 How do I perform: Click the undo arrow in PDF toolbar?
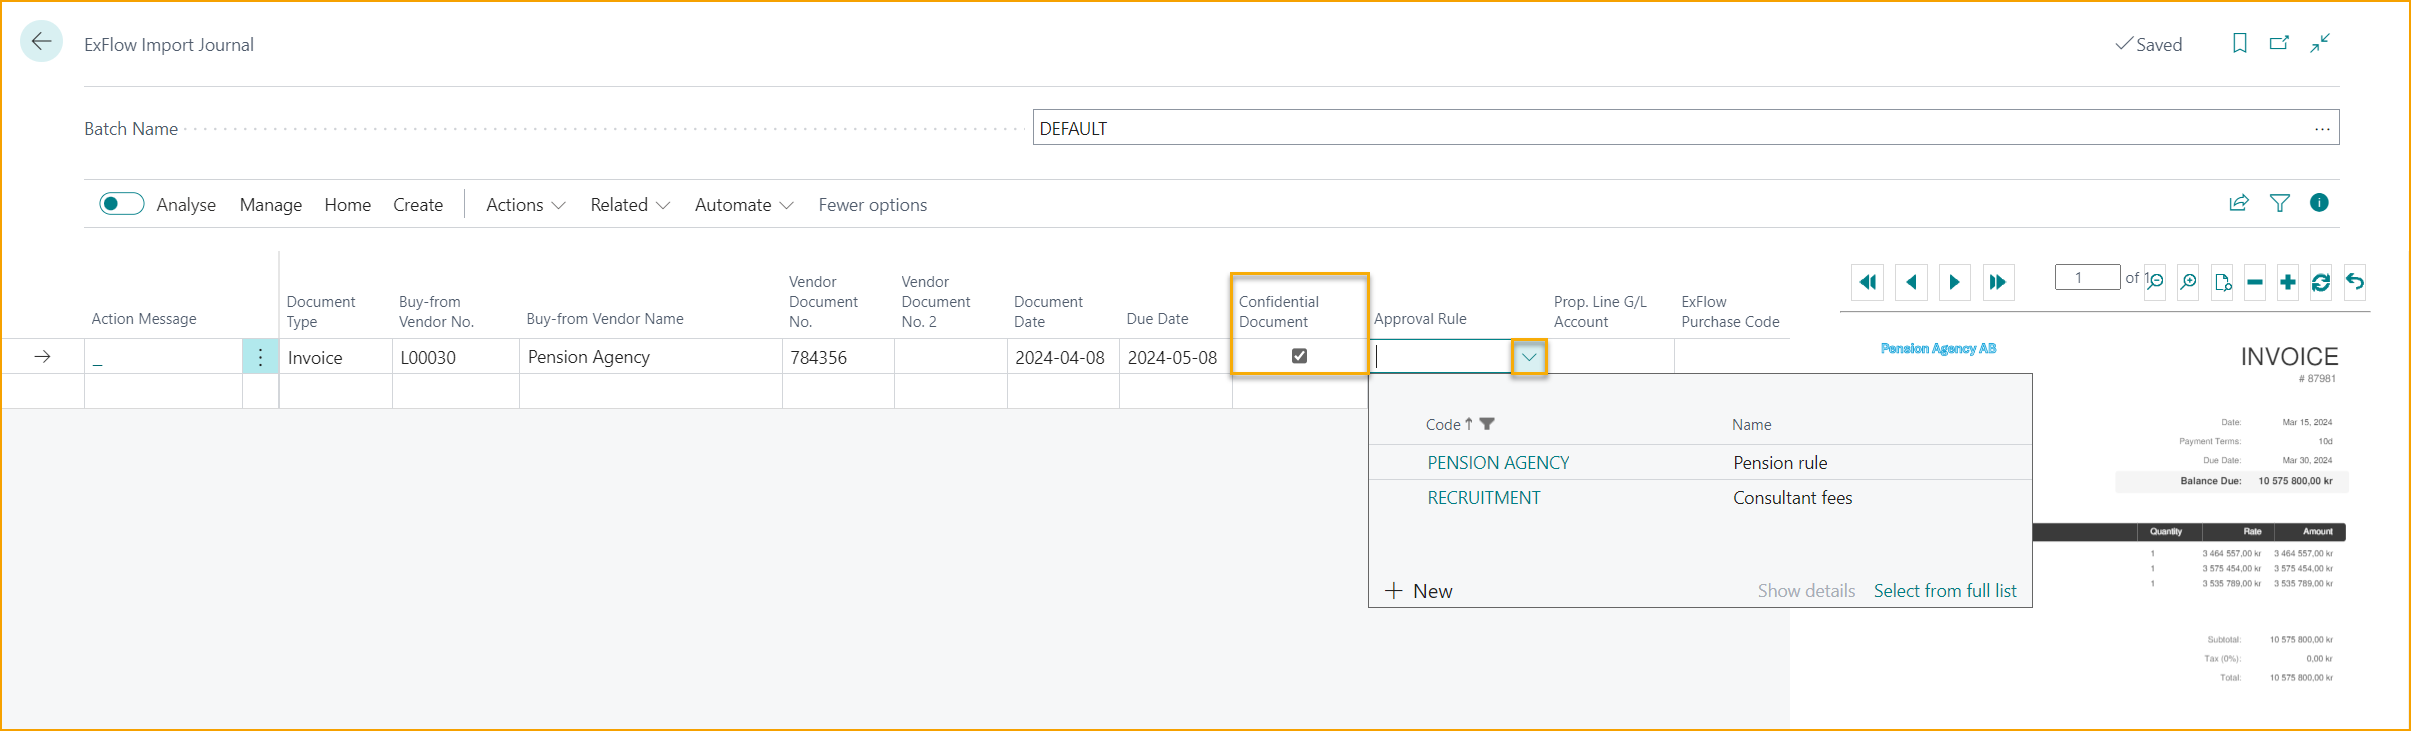click(x=2355, y=282)
